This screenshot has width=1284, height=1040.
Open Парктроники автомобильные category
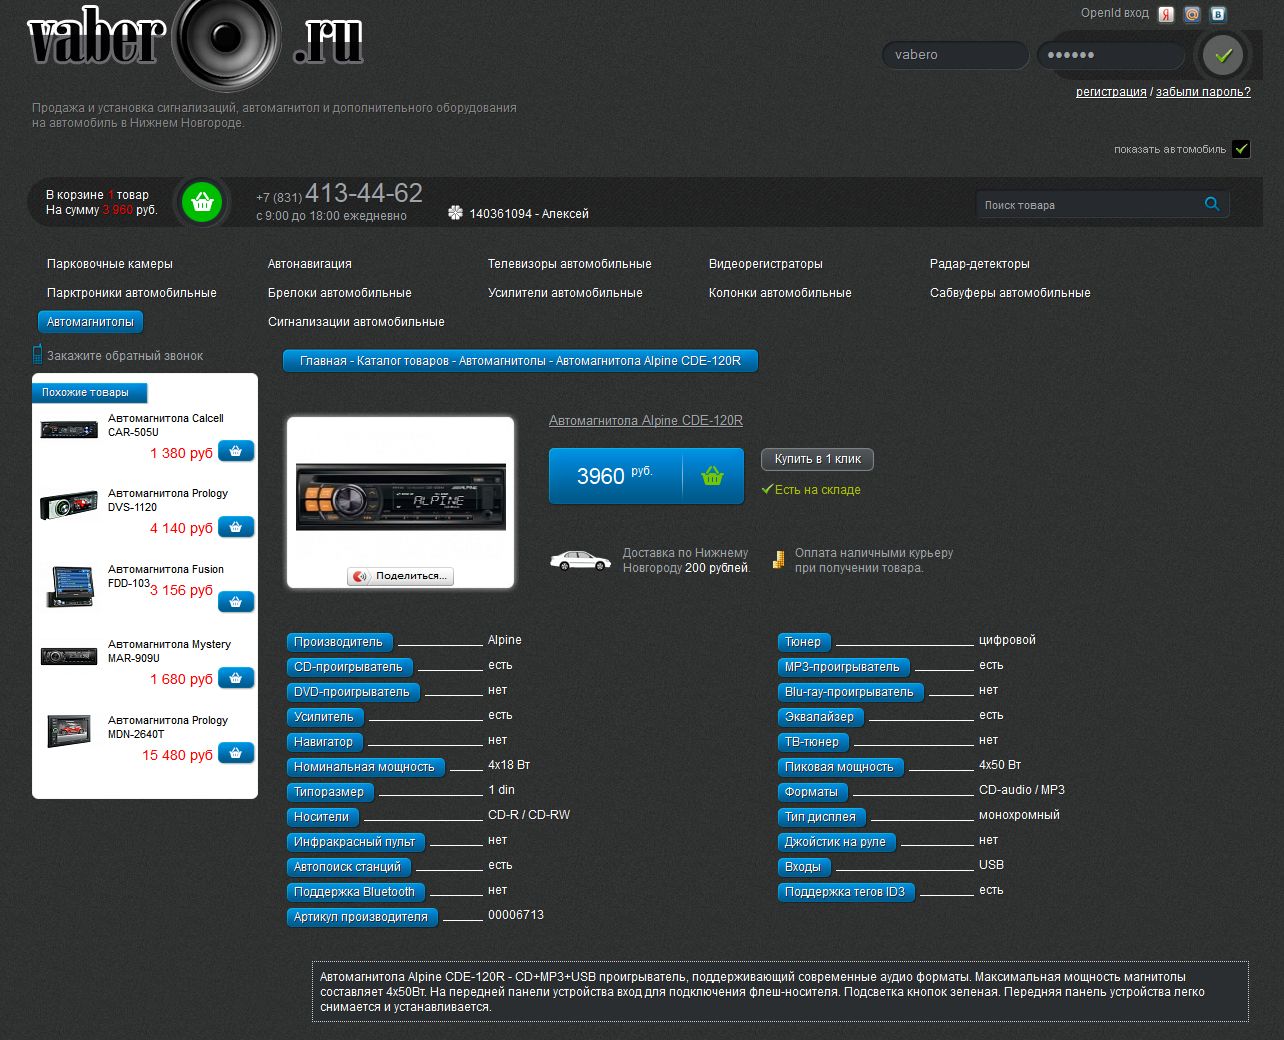132,293
